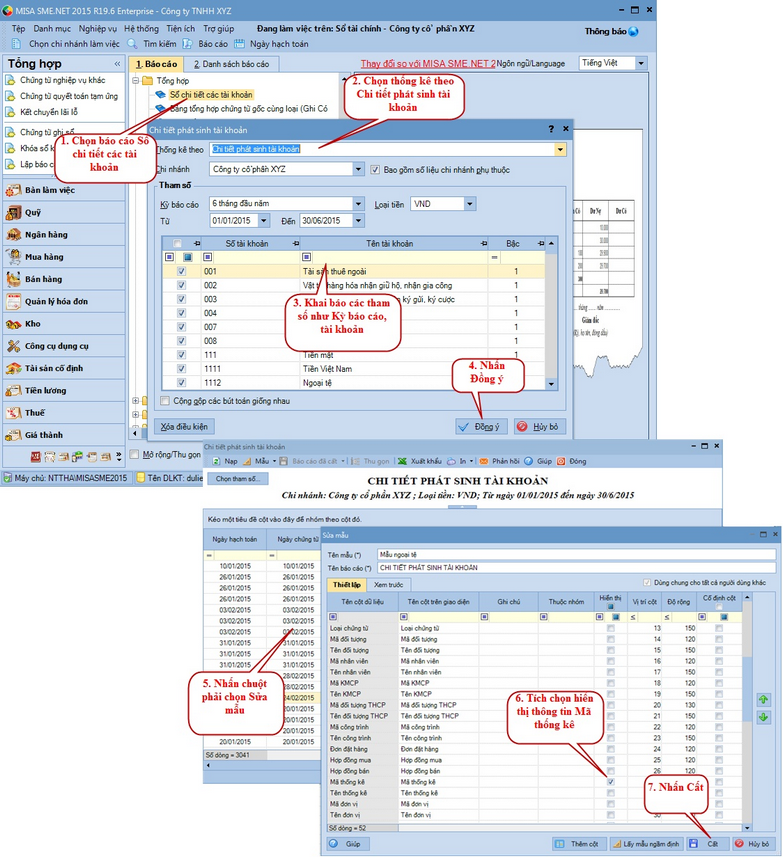
Task: Tick Hiển thị checkbox for Loại chứng từ
Action: [x=610, y=629]
